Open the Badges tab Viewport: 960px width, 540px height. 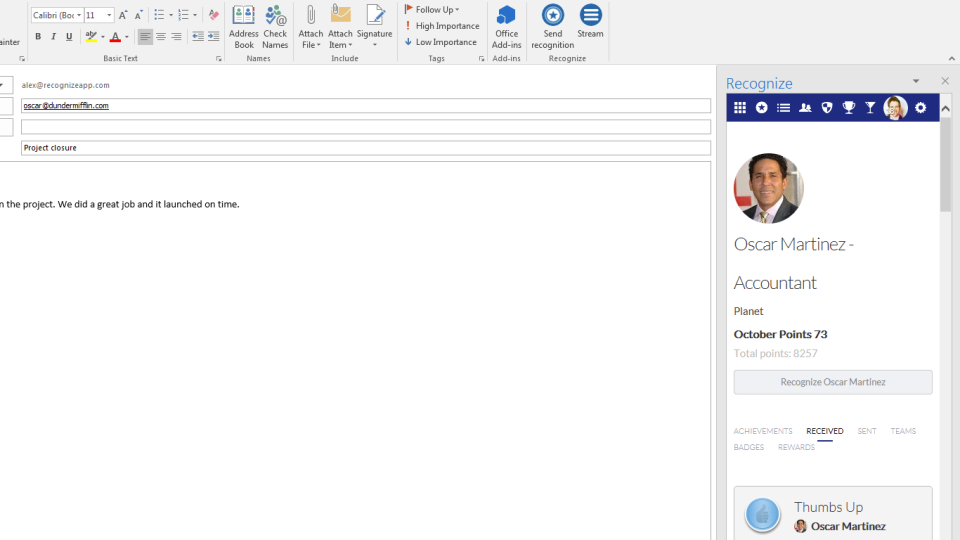click(x=749, y=447)
